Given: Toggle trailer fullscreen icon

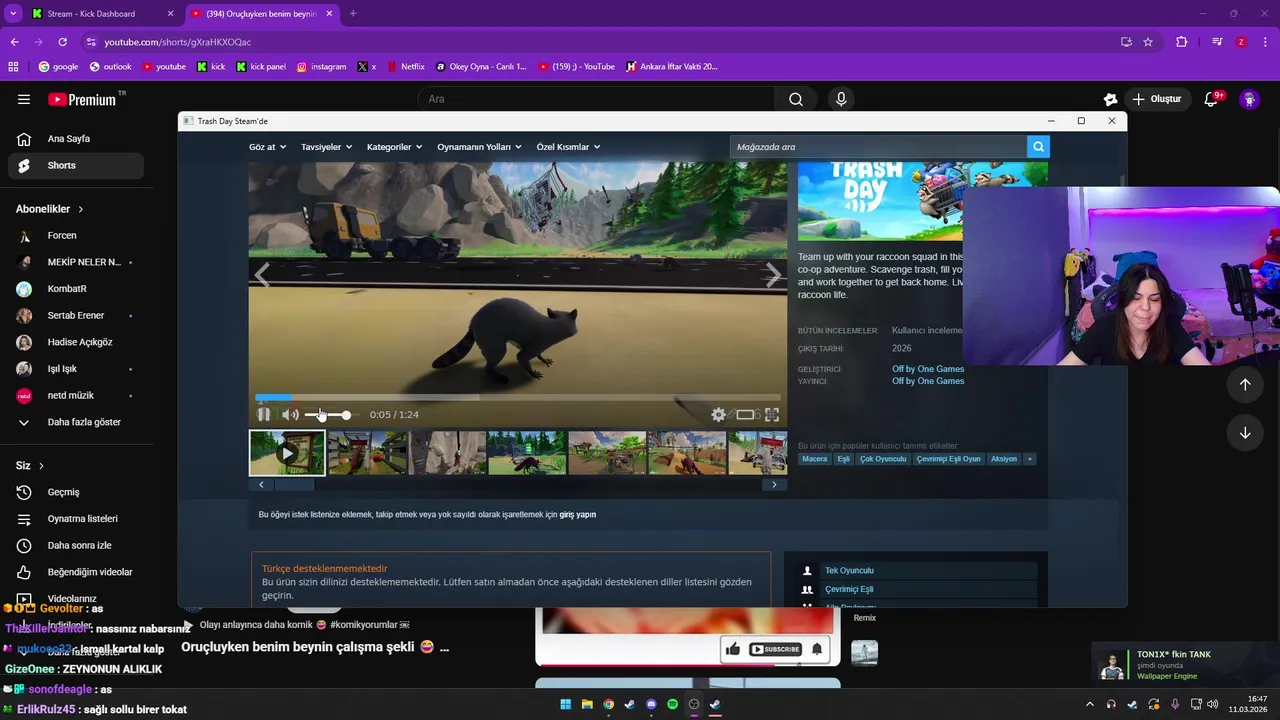Looking at the screenshot, I should pos(771,414).
